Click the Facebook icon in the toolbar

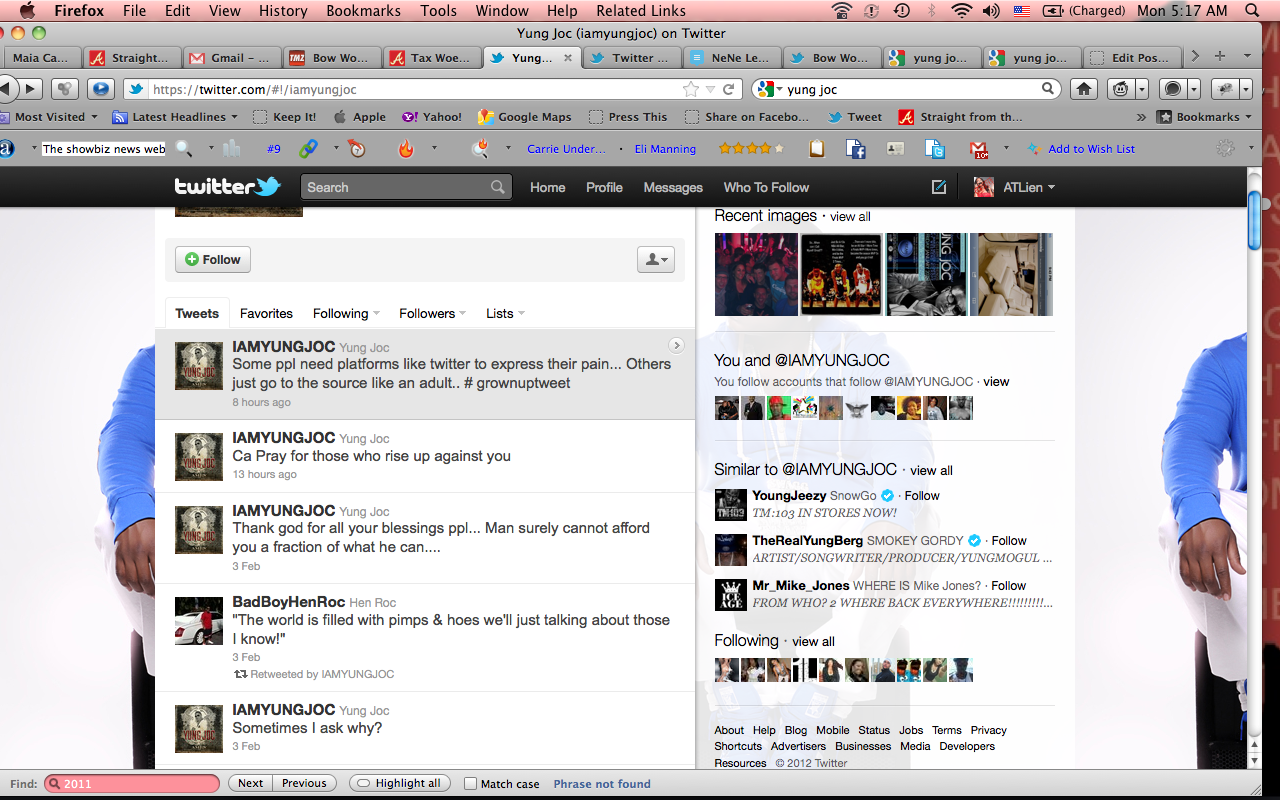click(856, 149)
